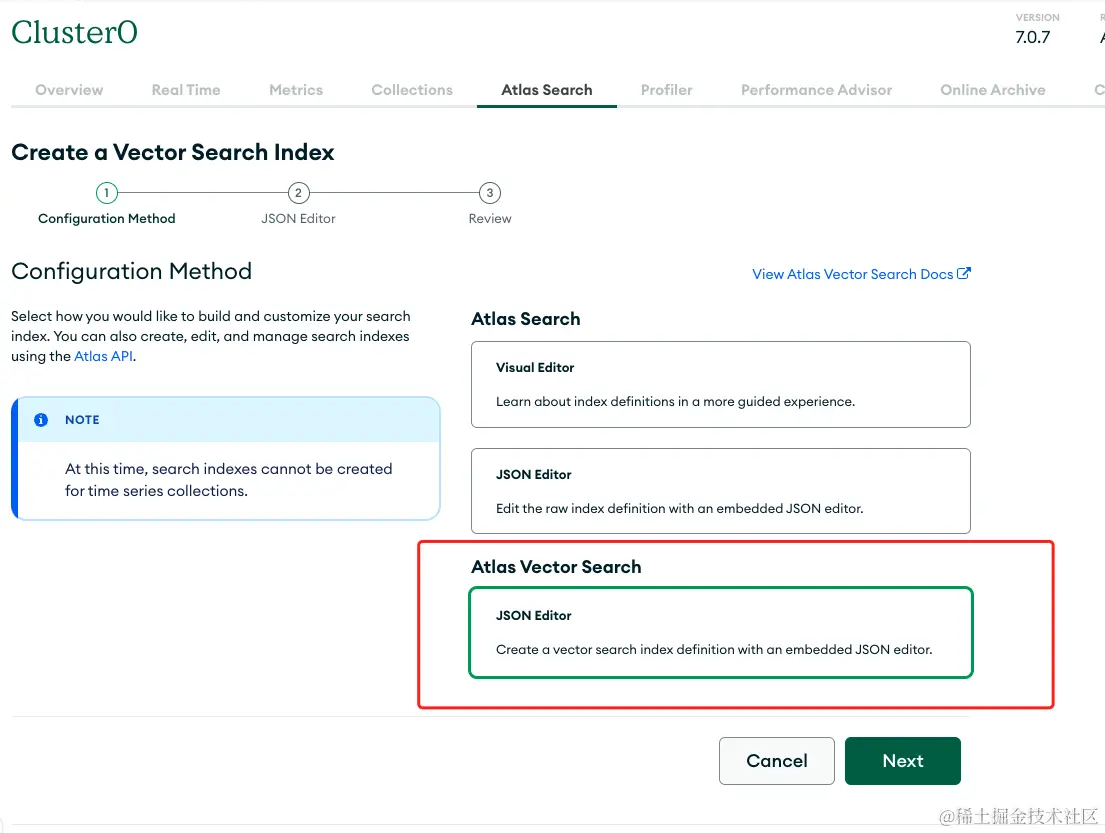The image size is (1105, 833).
Task: Click the external link icon beside Docs
Action: [x=964, y=274]
